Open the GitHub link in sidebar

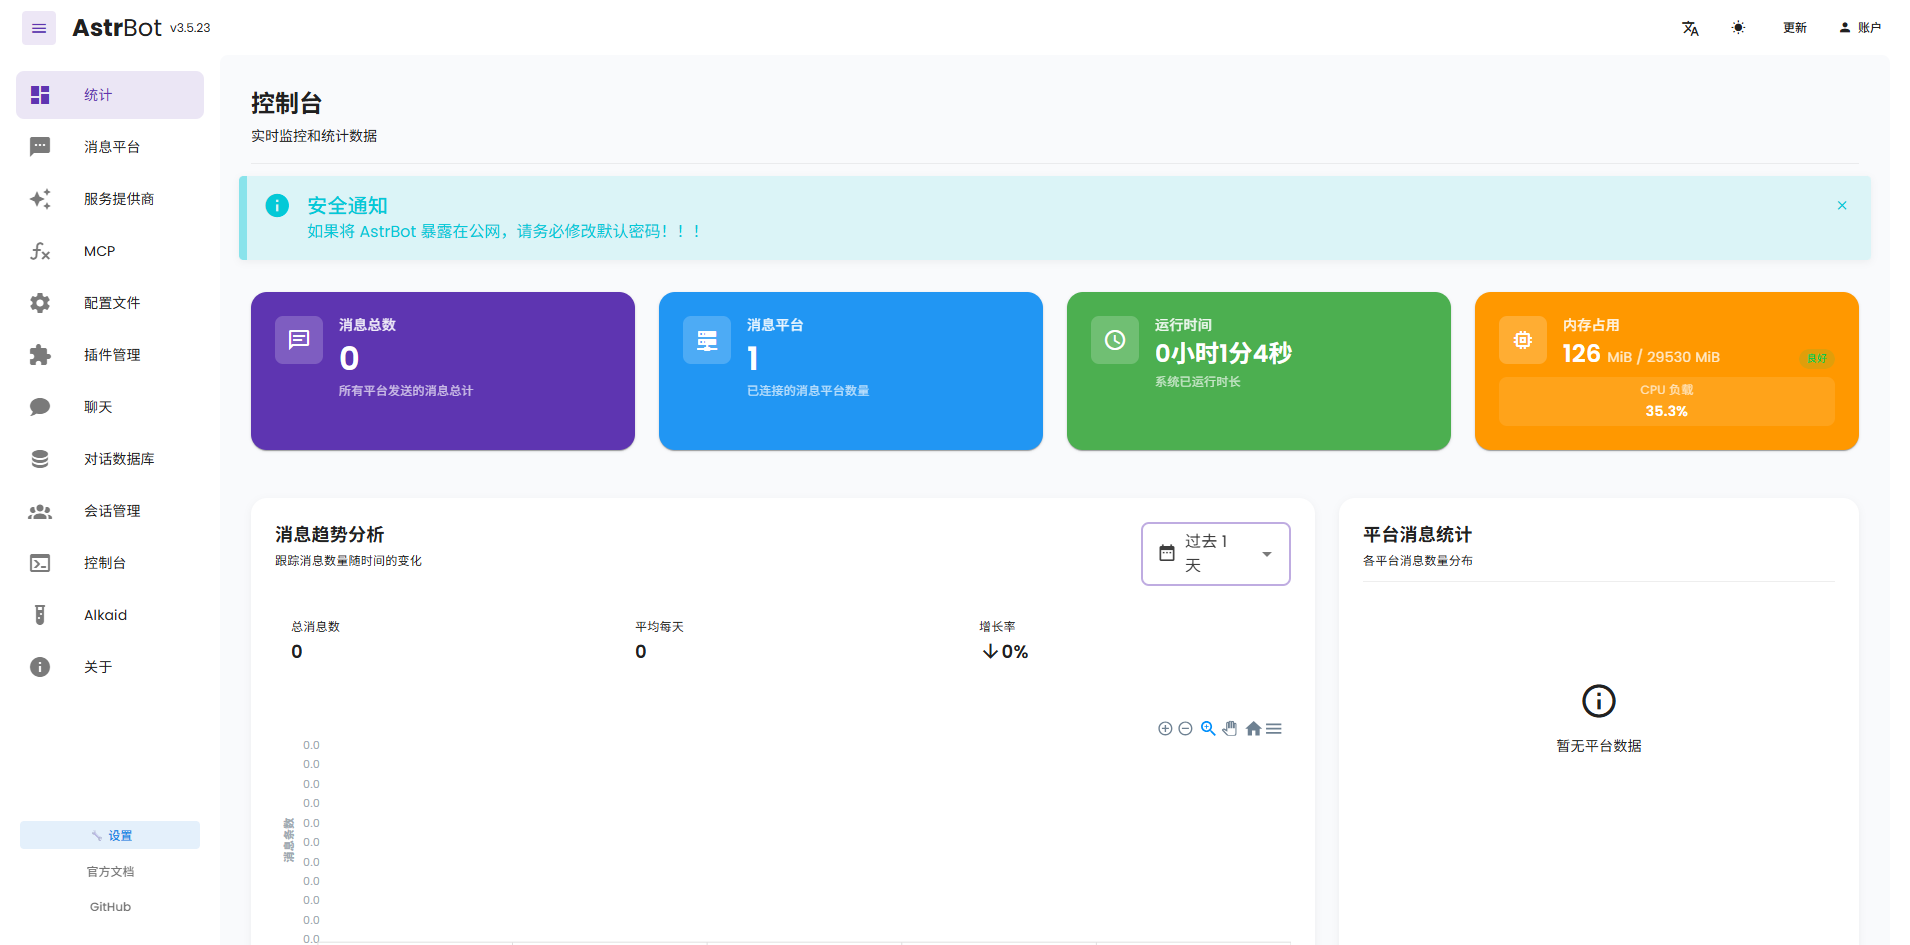pos(110,907)
